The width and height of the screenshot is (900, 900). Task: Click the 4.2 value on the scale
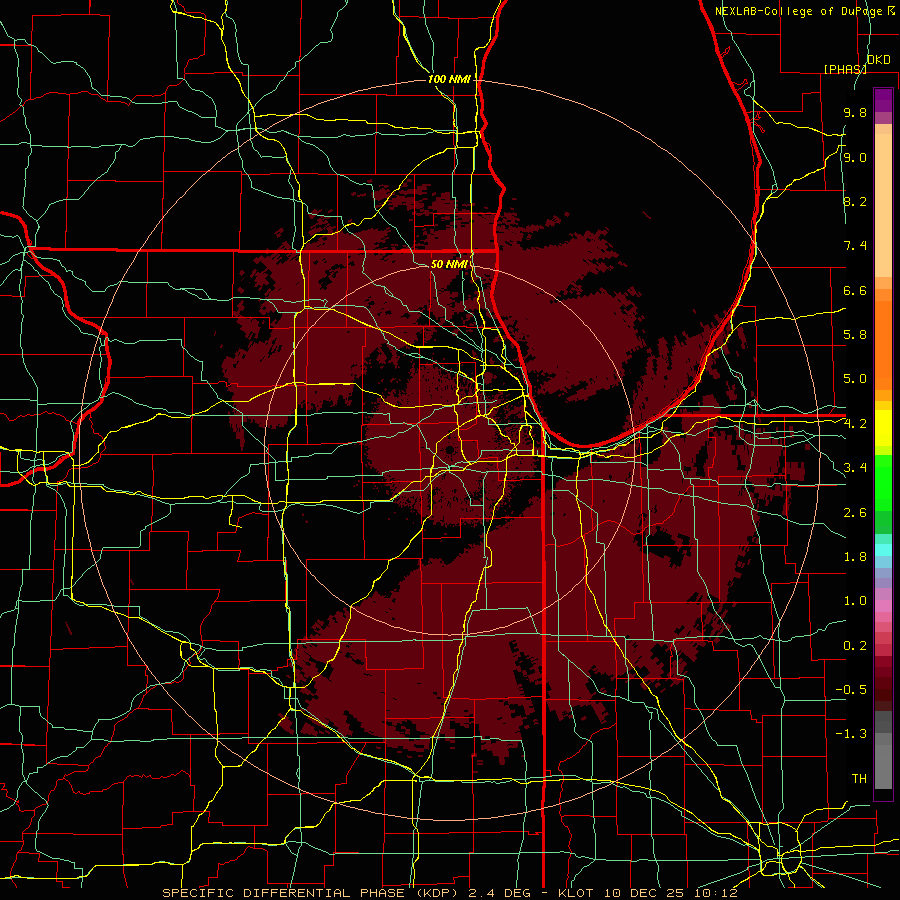(x=855, y=424)
